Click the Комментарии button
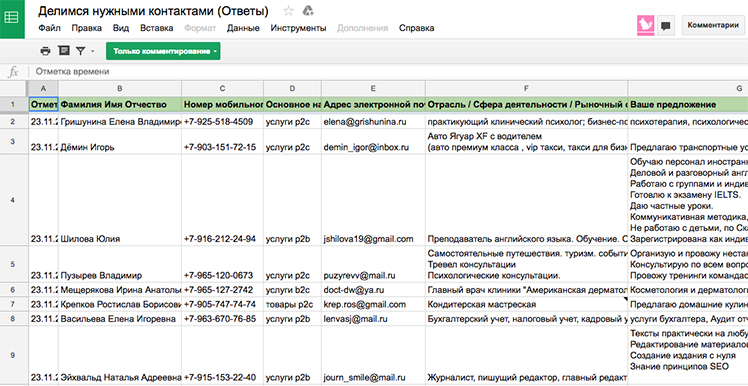The width and height of the screenshot is (748, 386). pyautogui.click(x=713, y=26)
